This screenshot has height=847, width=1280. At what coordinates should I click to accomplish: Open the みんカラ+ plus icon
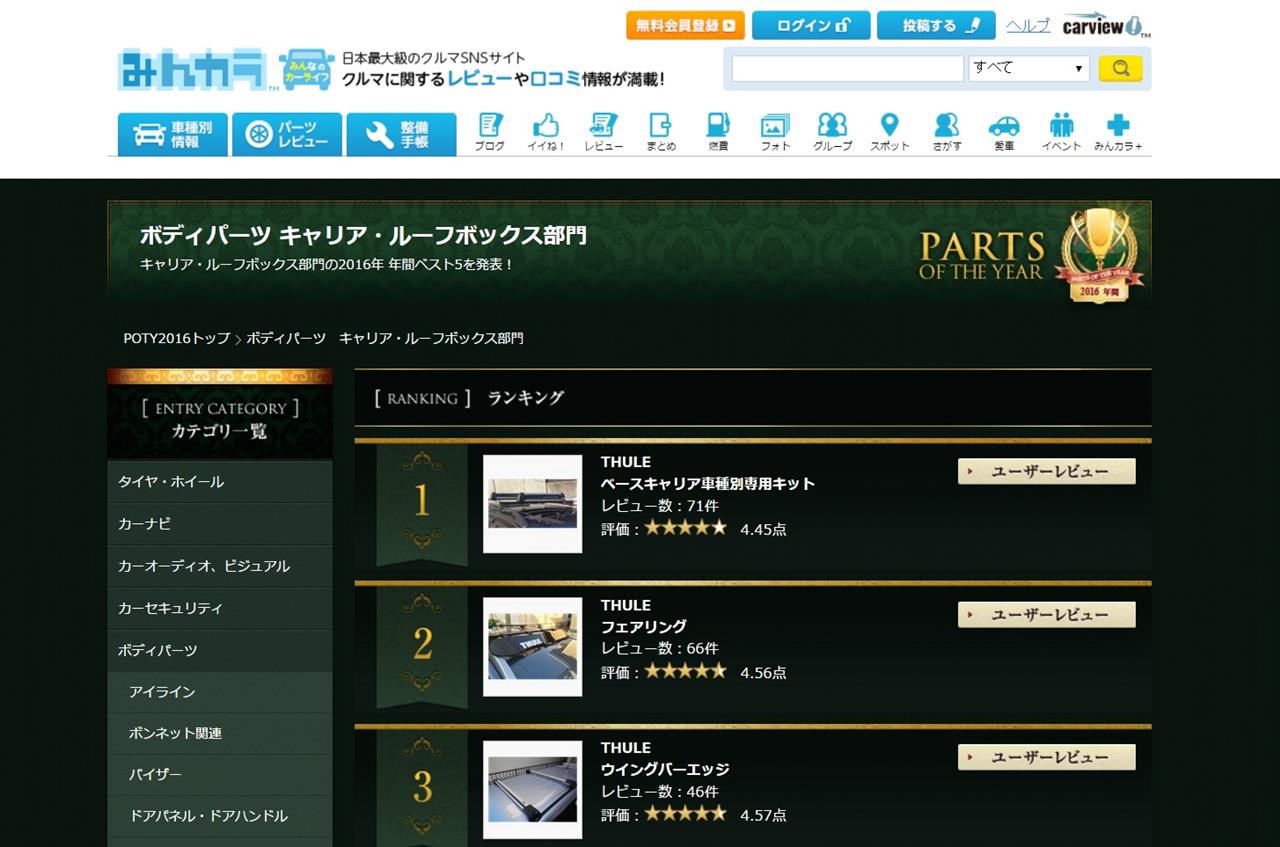pos(1118,132)
